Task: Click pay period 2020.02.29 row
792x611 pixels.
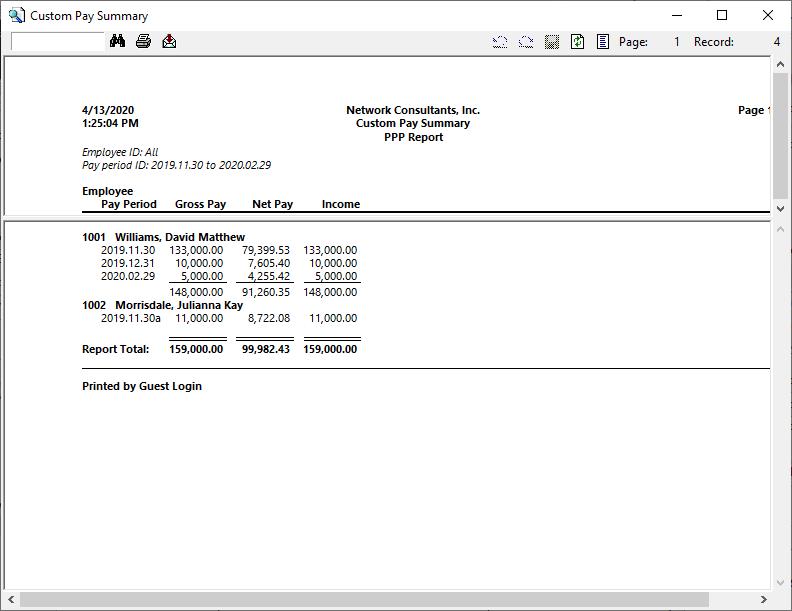Action: click(x=128, y=277)
